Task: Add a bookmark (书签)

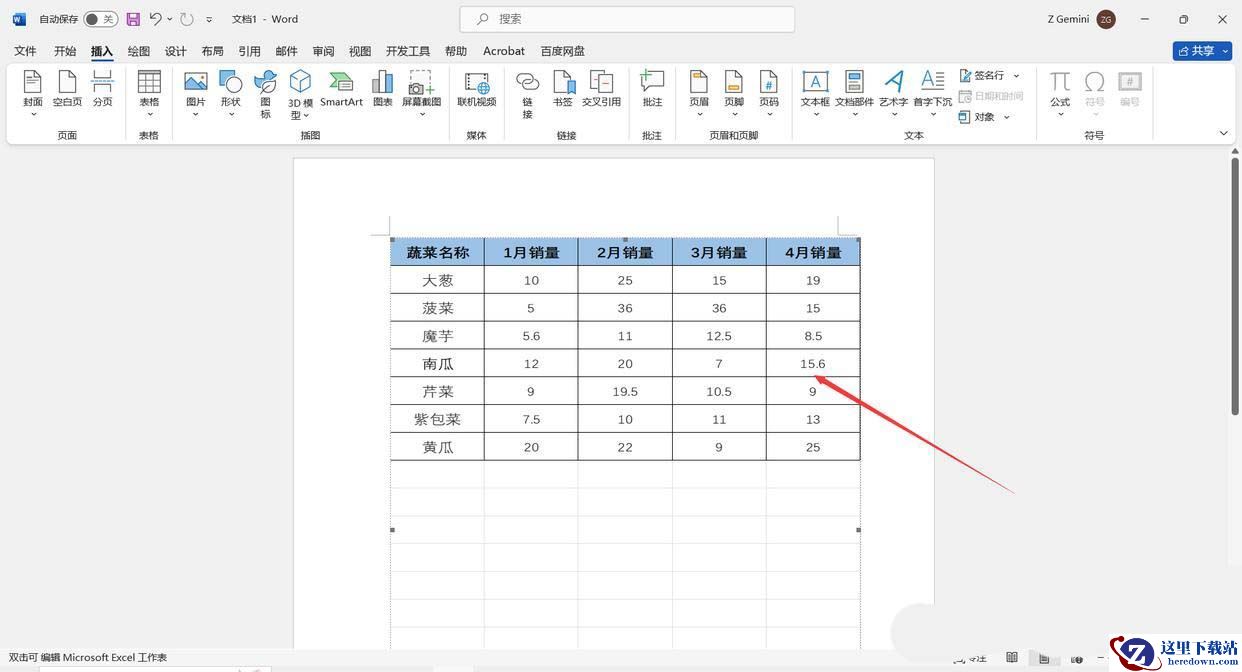Action: click(563, 89)
